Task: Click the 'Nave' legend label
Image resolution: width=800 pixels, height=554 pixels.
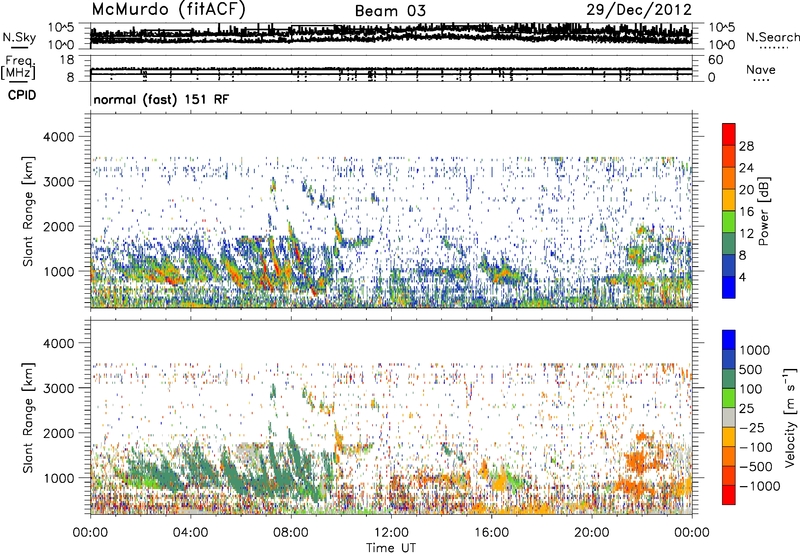Action: 761,70
